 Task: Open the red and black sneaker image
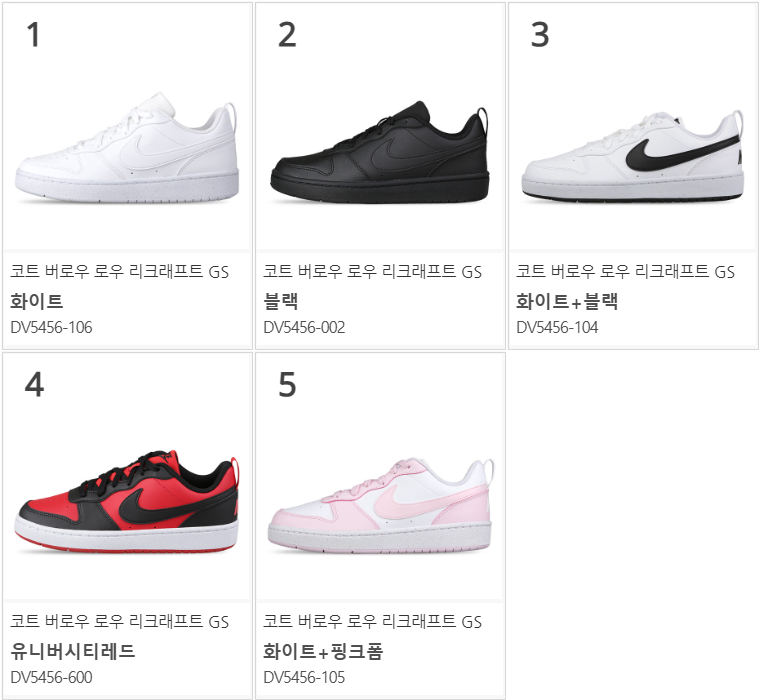pyautogui.click(x=127, y=501)
